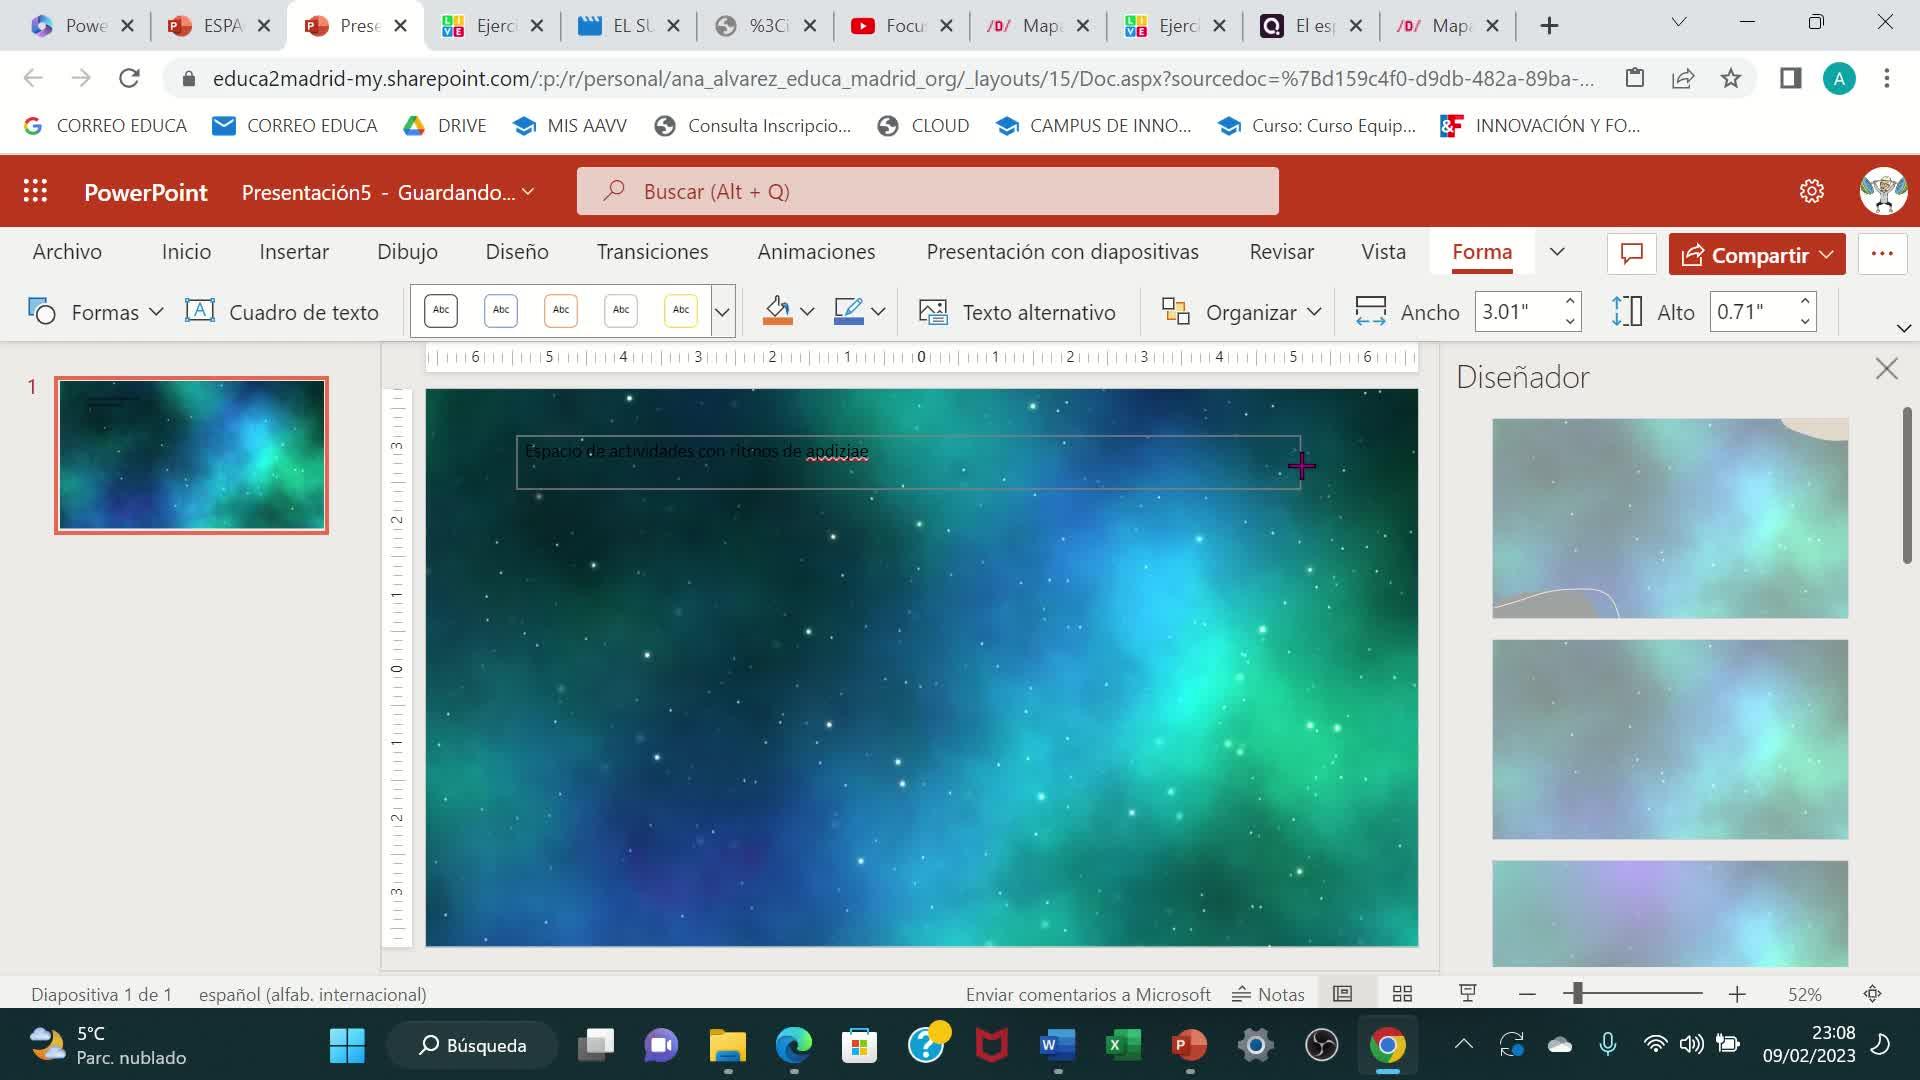Start slideshow from the status bar icon

[1467, 994]
